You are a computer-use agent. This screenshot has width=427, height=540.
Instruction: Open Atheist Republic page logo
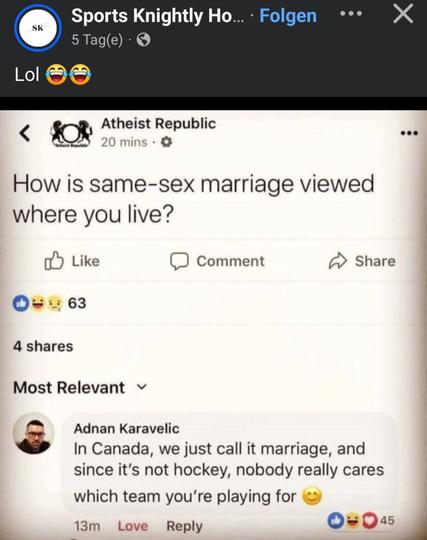tap(72, 134)
